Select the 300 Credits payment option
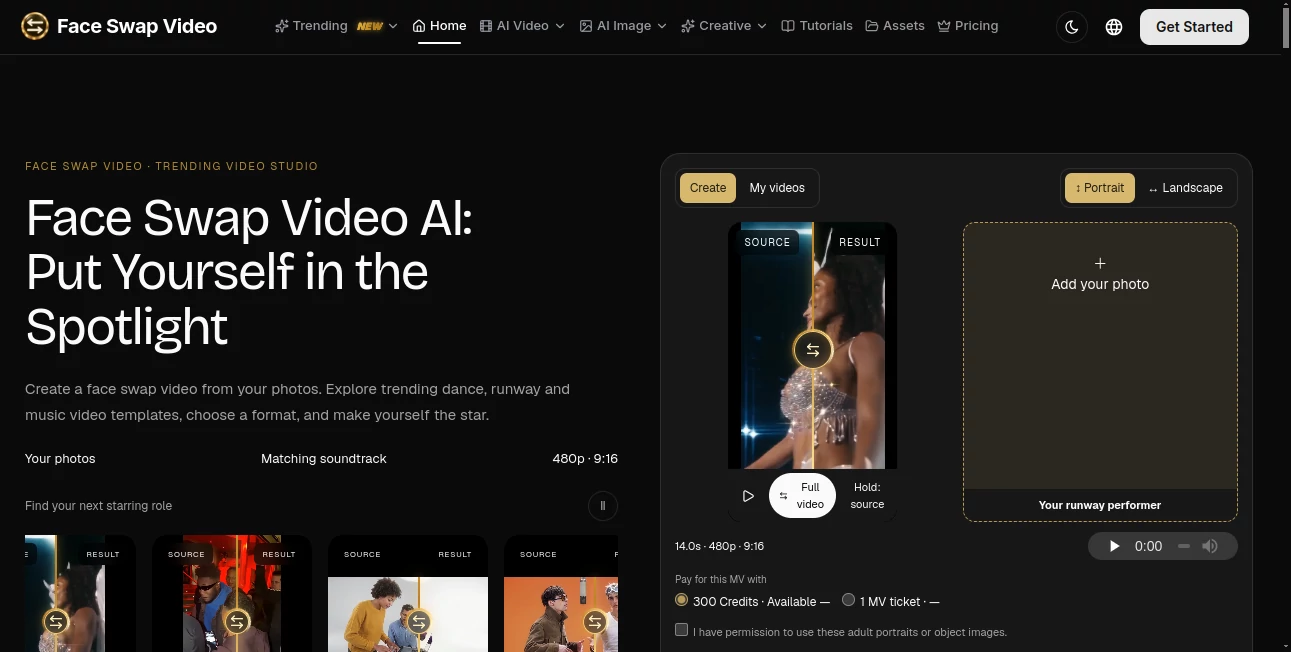The image size is (1291, 652). pos(681,600)
